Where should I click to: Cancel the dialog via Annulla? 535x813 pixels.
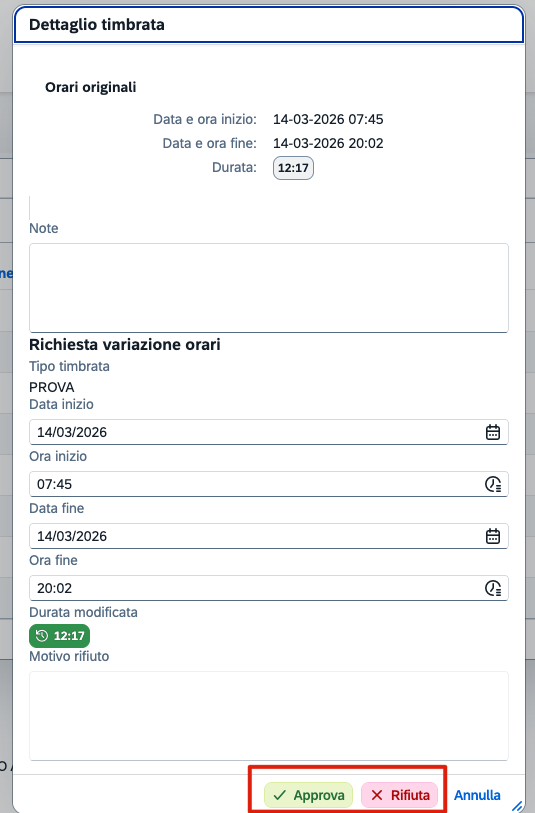tap(477, 795)
